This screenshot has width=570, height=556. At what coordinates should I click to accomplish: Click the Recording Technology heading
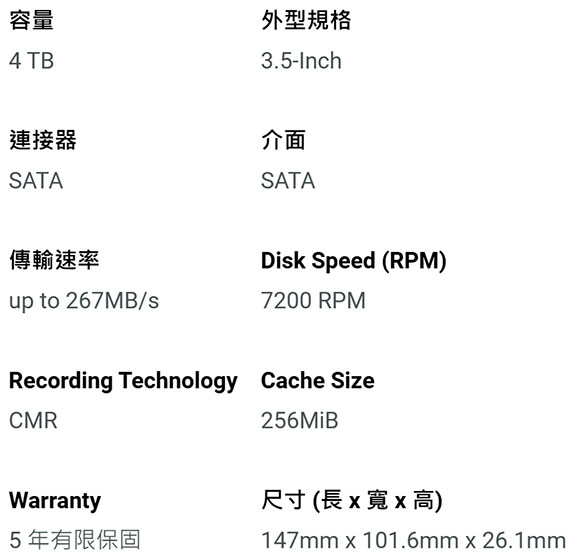click(x=123, y=381)
